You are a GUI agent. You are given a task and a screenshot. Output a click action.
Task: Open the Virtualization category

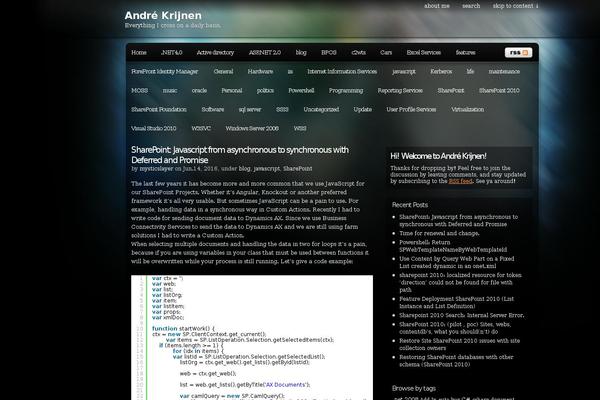(x=467, y=109)
